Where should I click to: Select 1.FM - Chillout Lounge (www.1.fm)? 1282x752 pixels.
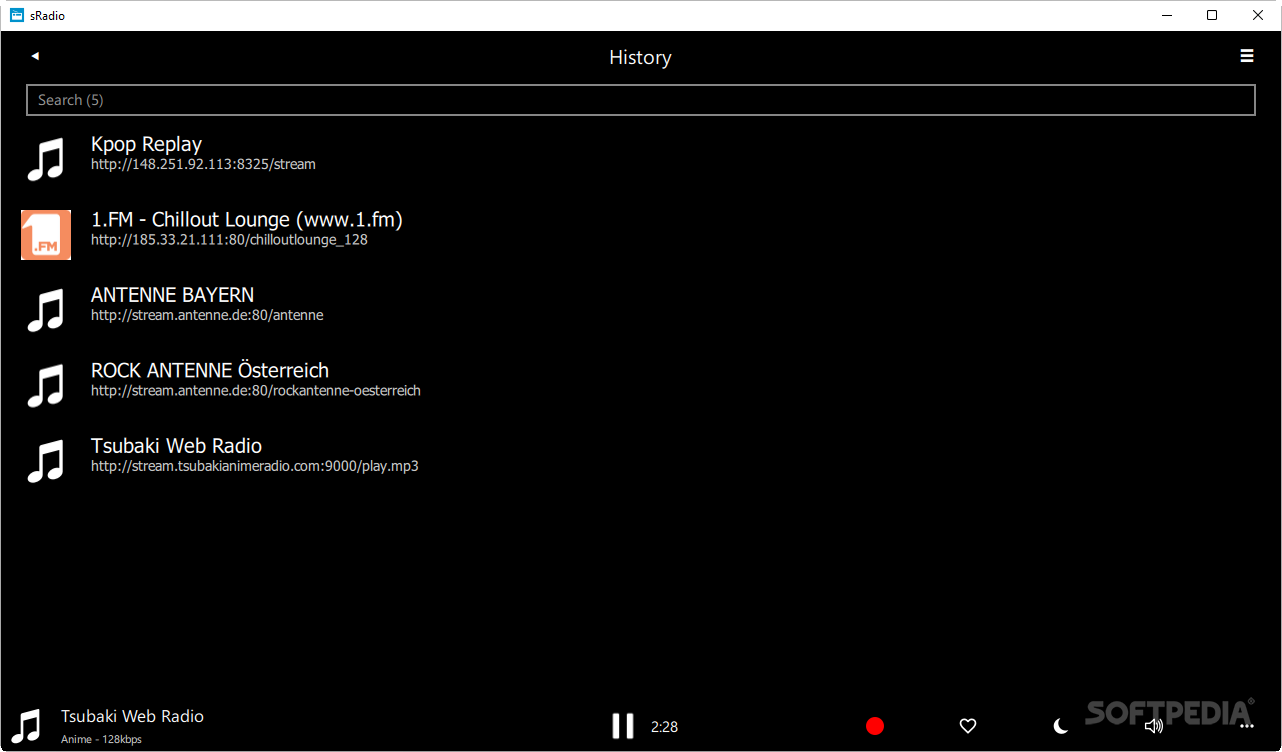(247, 219)
